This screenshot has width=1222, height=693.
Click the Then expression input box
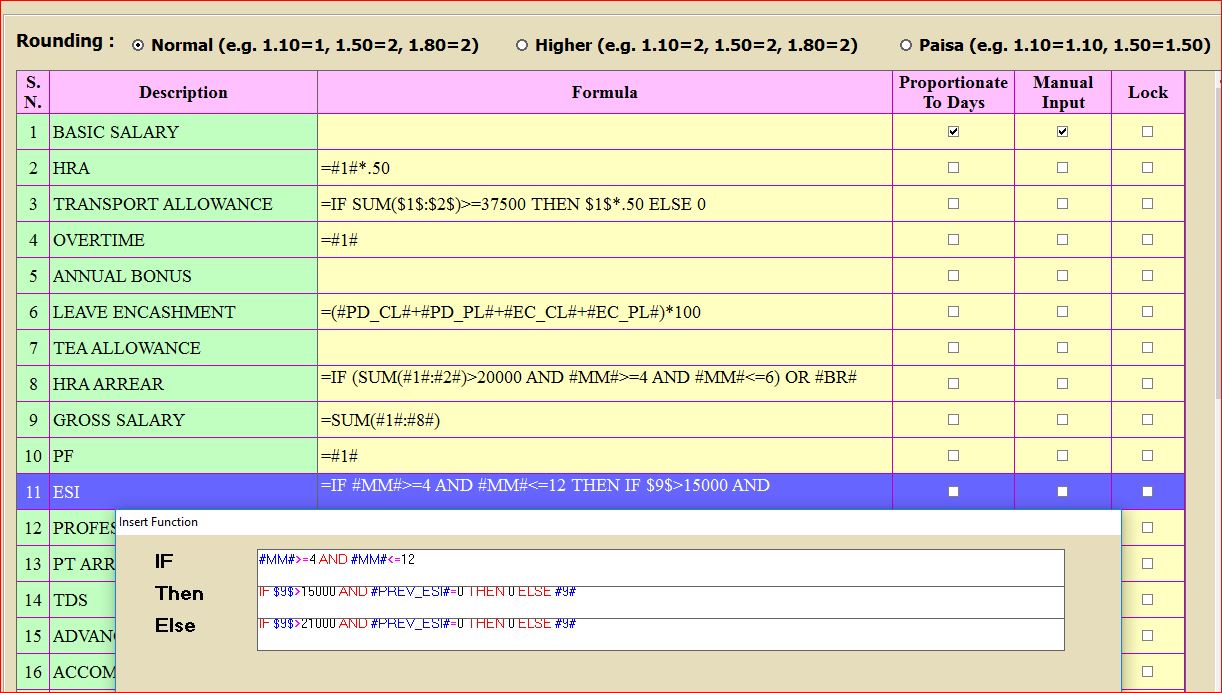(660, 598)
